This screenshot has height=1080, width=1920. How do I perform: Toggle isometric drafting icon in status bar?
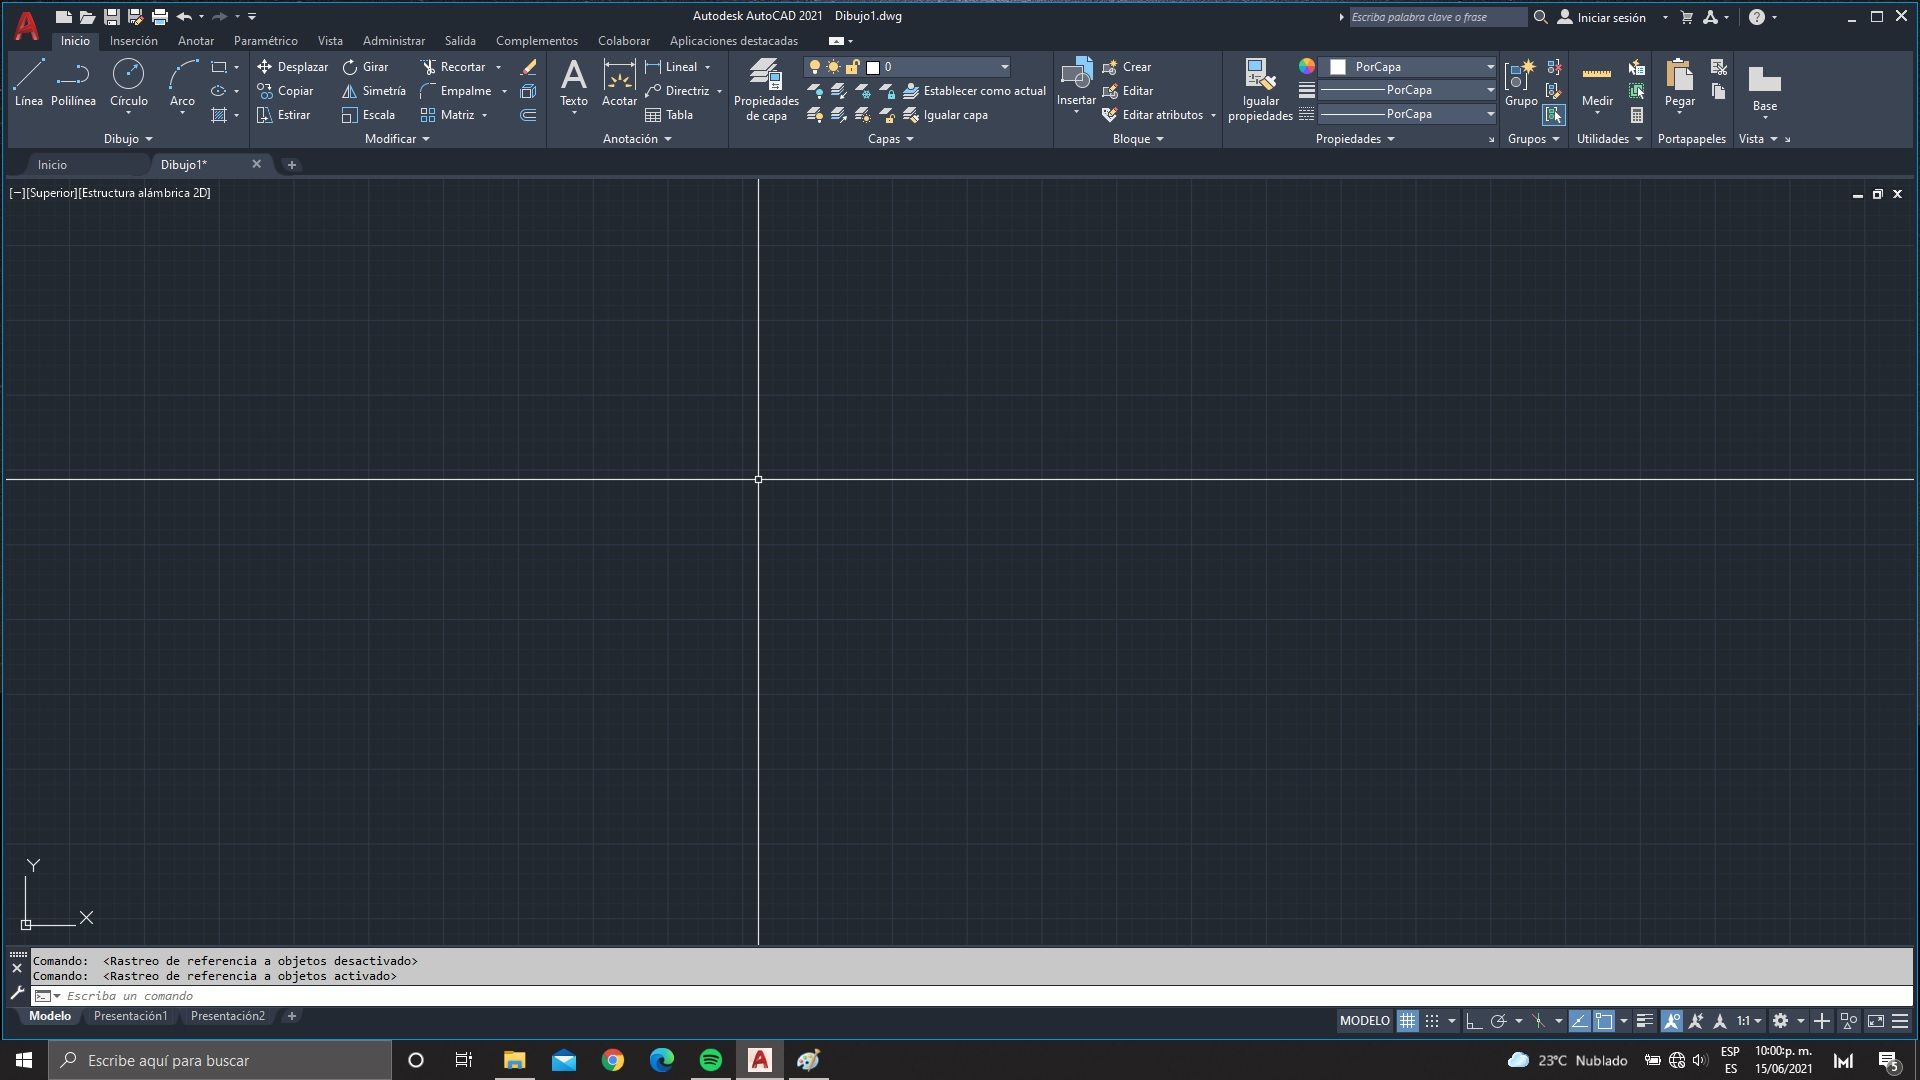click(1538, 1021)
